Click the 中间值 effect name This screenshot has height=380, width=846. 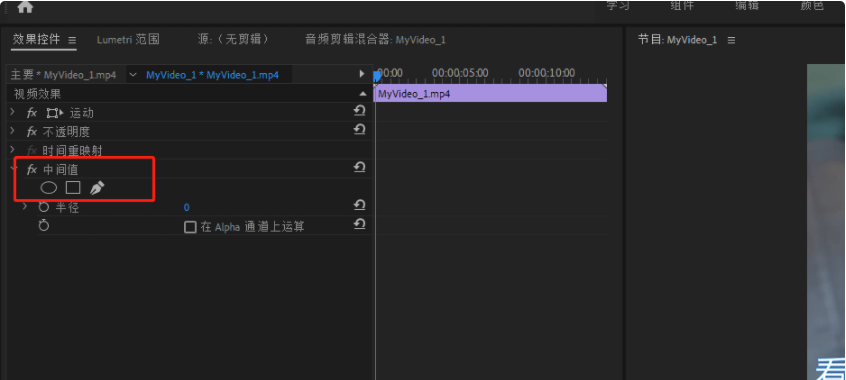point(60,169)
